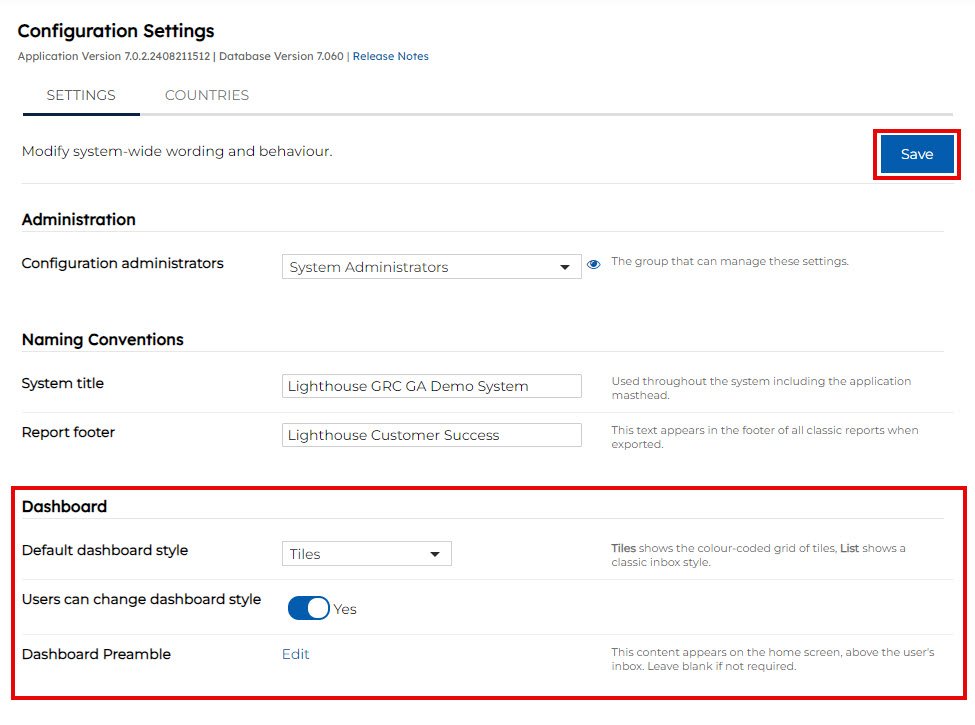The image size is (975, 725).
Task: Click the Administration section heading
Action: [x=79, y=219]
